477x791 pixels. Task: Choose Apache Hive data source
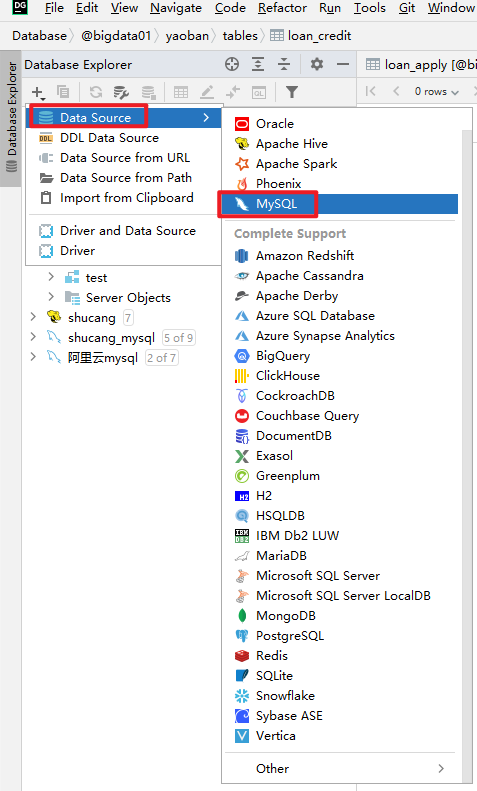341,144
